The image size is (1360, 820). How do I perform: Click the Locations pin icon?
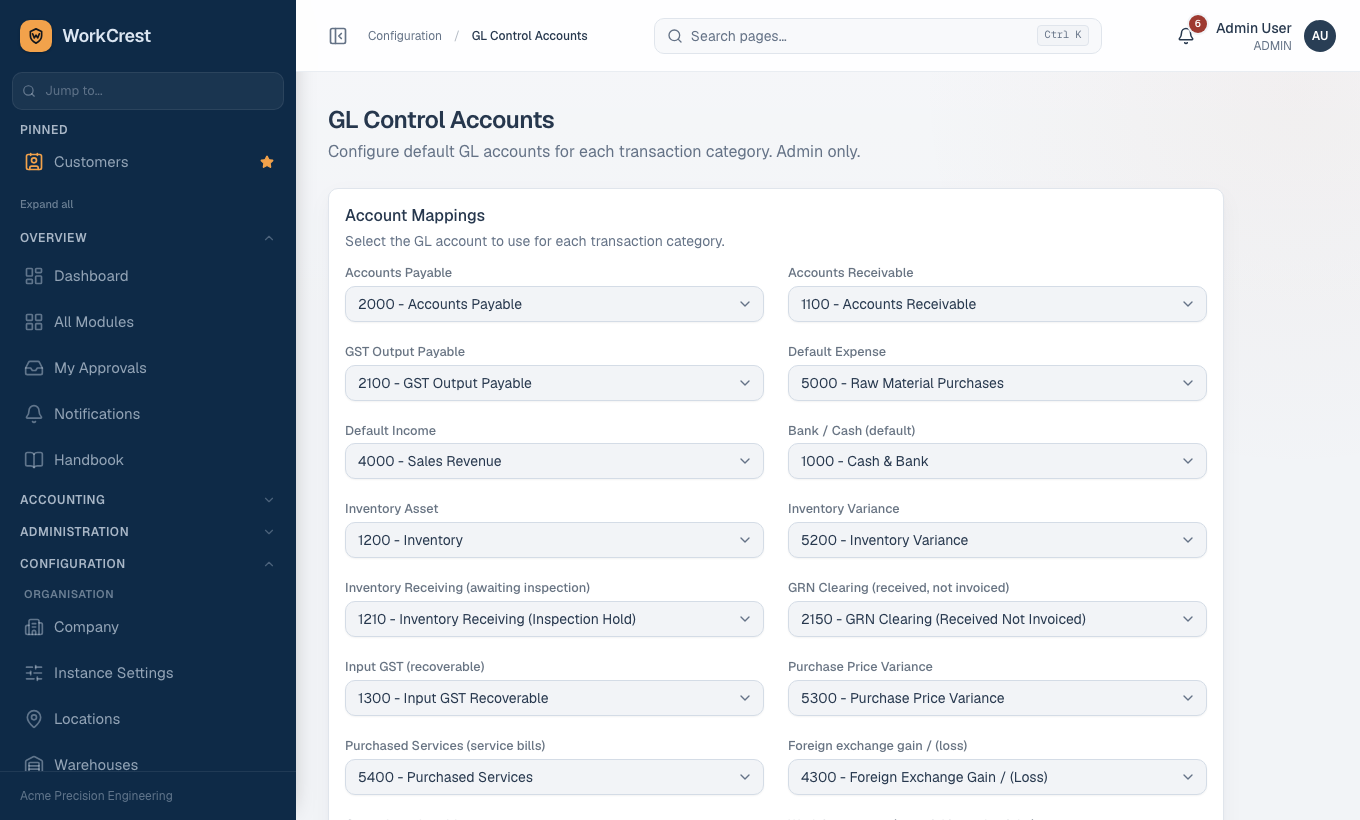click(x=34, y=719)
